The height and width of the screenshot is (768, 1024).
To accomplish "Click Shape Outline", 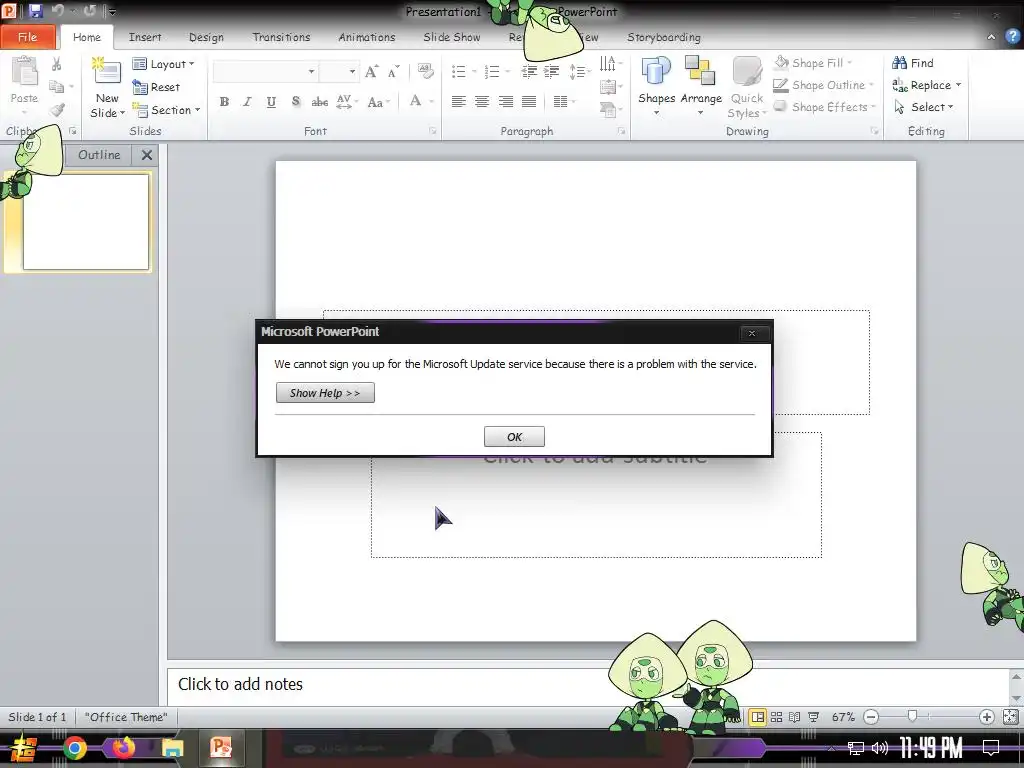I will pos(824,85).
